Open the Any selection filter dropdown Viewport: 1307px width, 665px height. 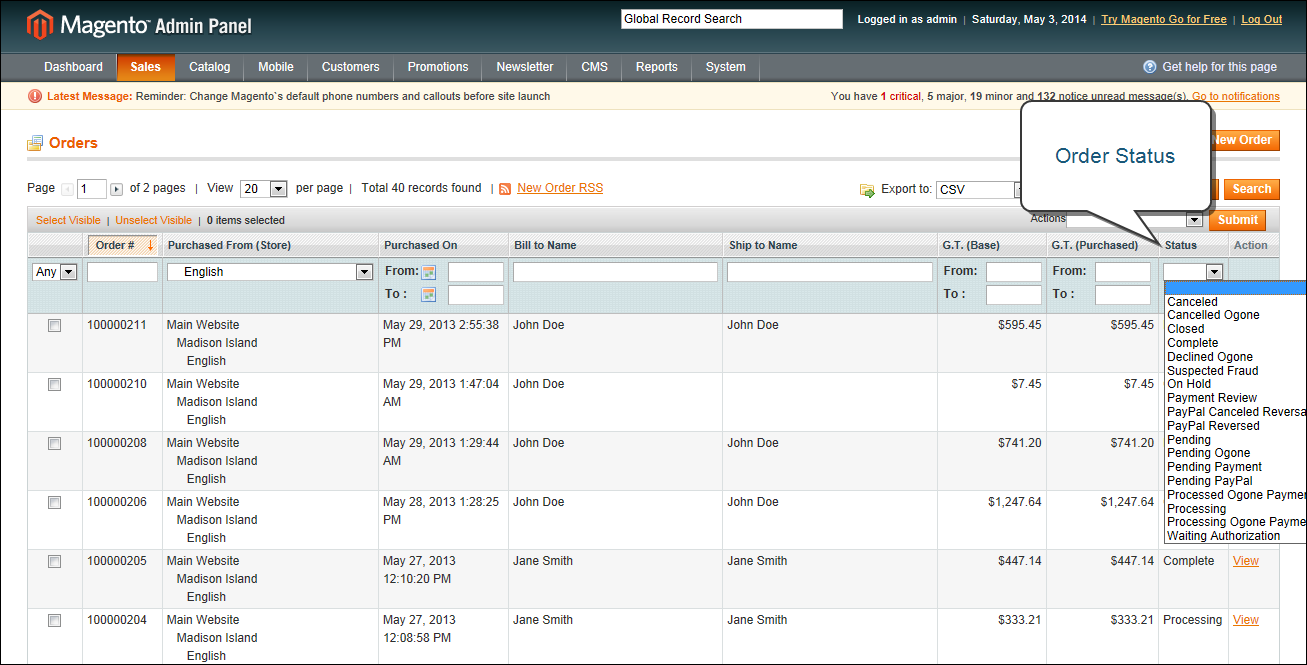(x=55, y=272)
